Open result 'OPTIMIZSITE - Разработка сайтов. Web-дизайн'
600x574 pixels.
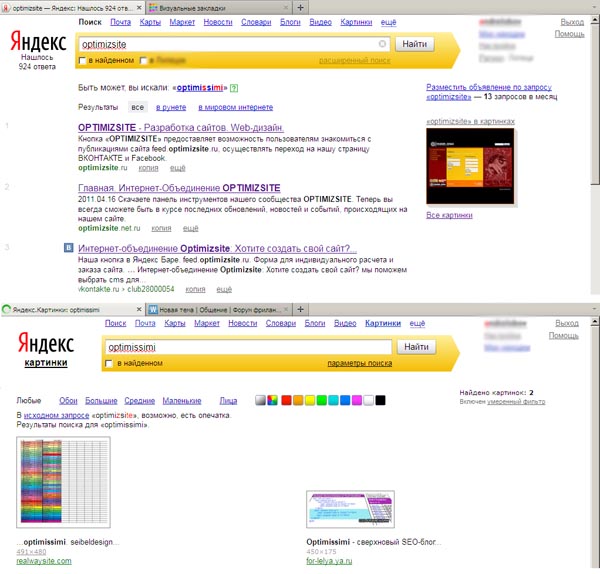181,127
